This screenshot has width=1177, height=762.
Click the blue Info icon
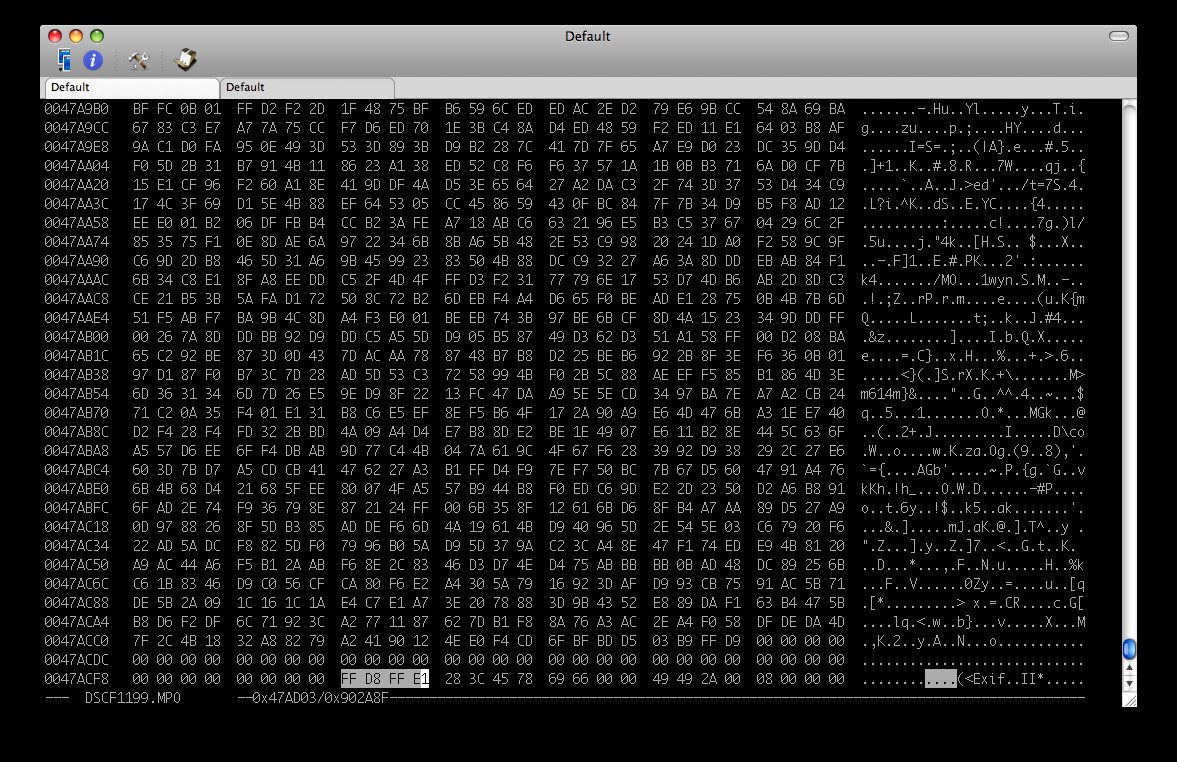[x=93, y=60]
